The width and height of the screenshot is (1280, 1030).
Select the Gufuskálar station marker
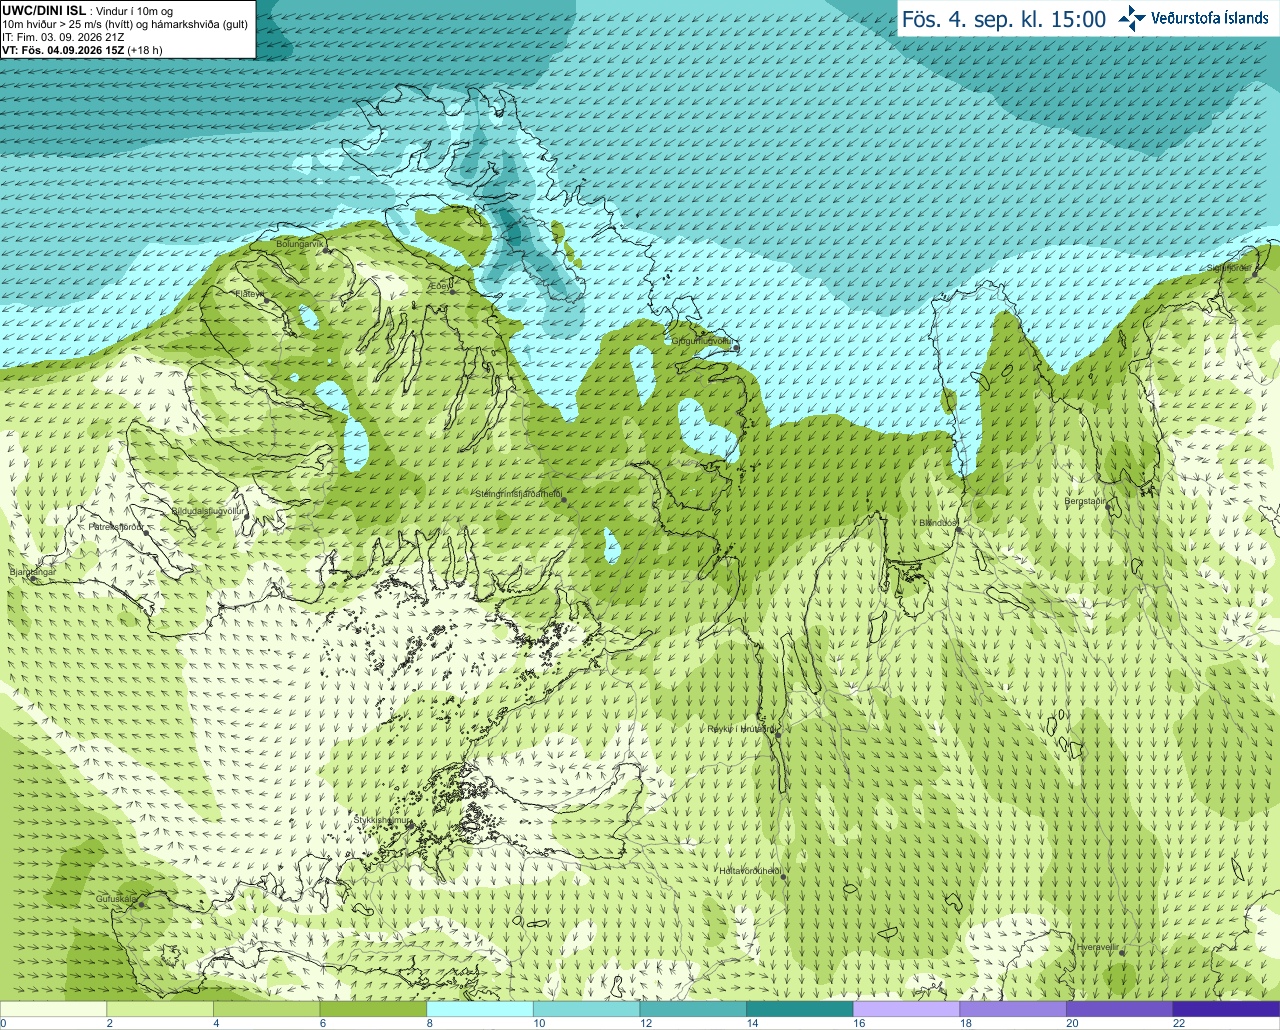[x=142, y=904]
